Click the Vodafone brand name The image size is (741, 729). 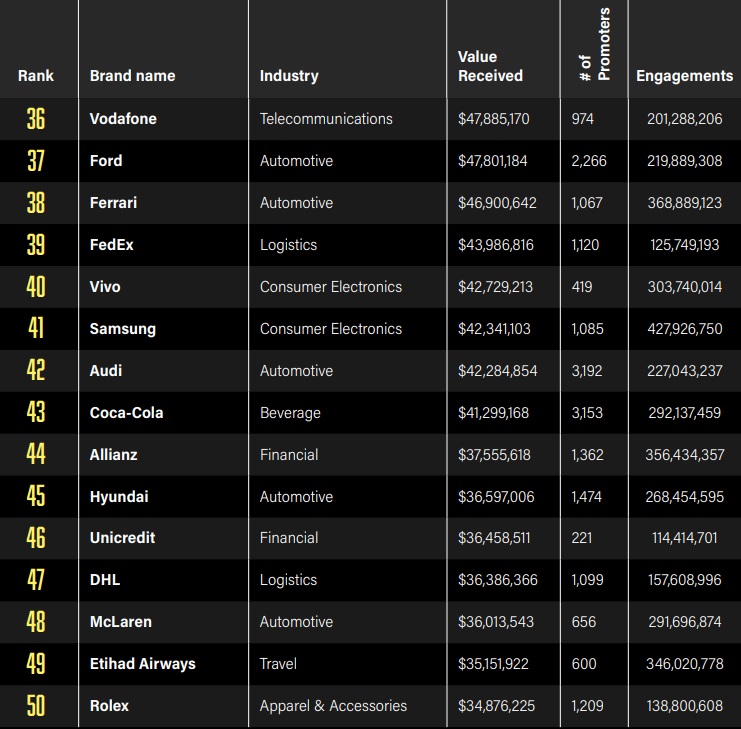tap(123, 119)
